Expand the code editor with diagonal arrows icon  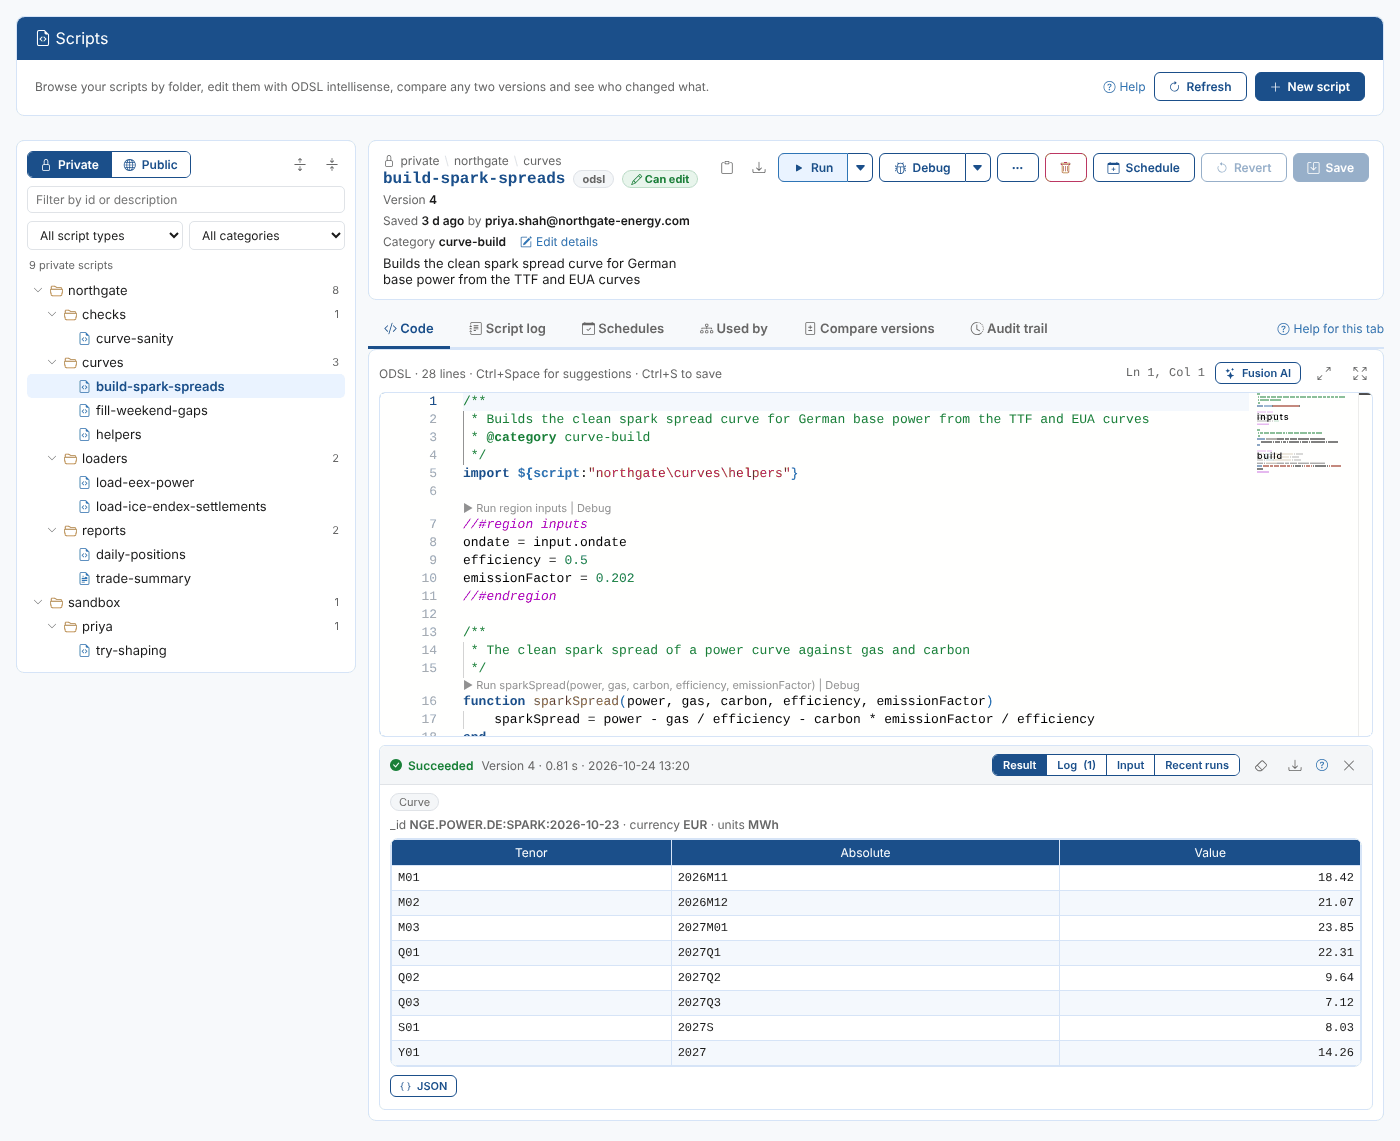[x=1324, y=373]
